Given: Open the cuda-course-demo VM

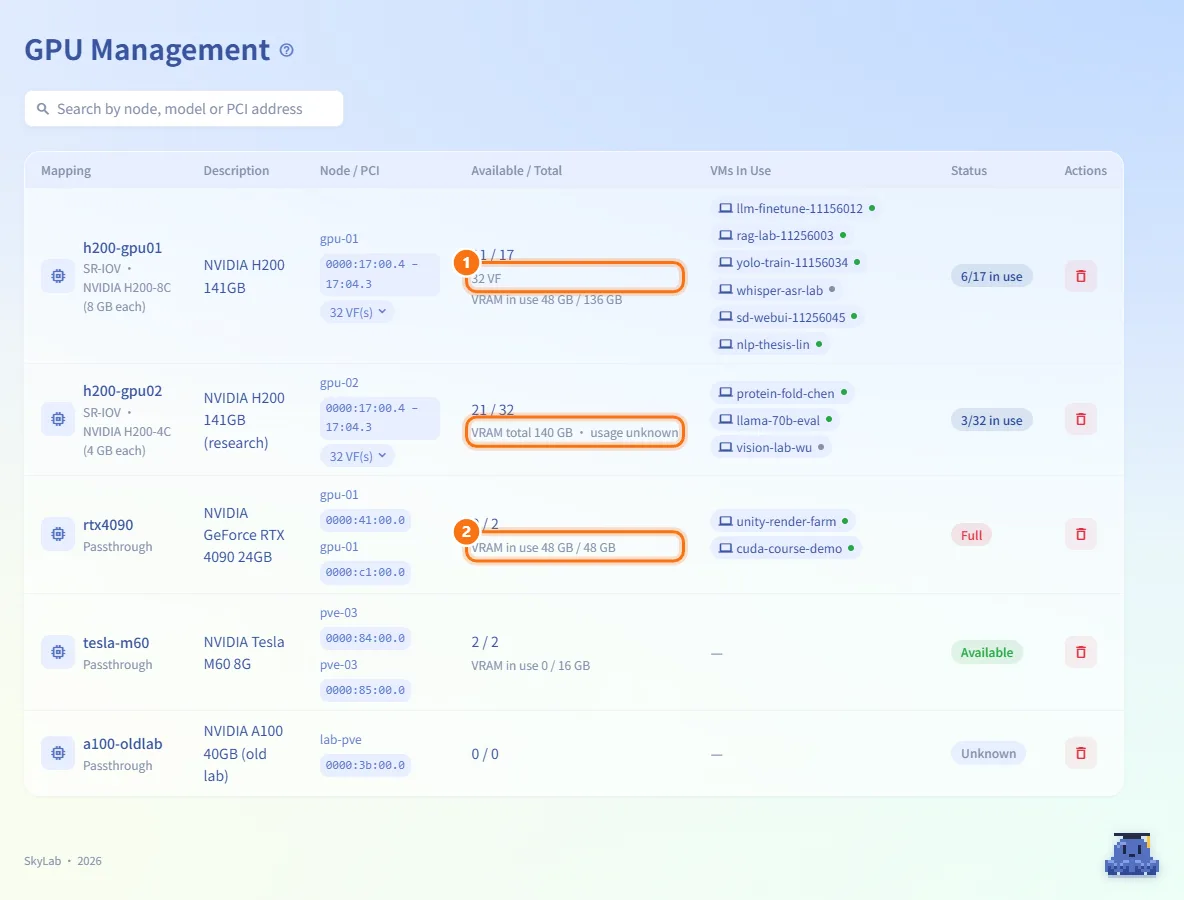Looking at the screenshot, I should 786,549.
